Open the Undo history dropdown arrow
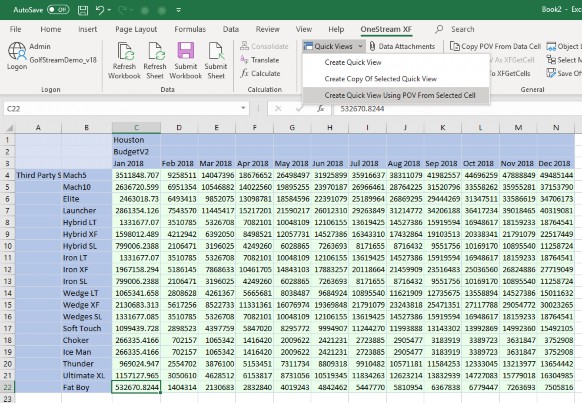582x403 pixels. (109, 10)
